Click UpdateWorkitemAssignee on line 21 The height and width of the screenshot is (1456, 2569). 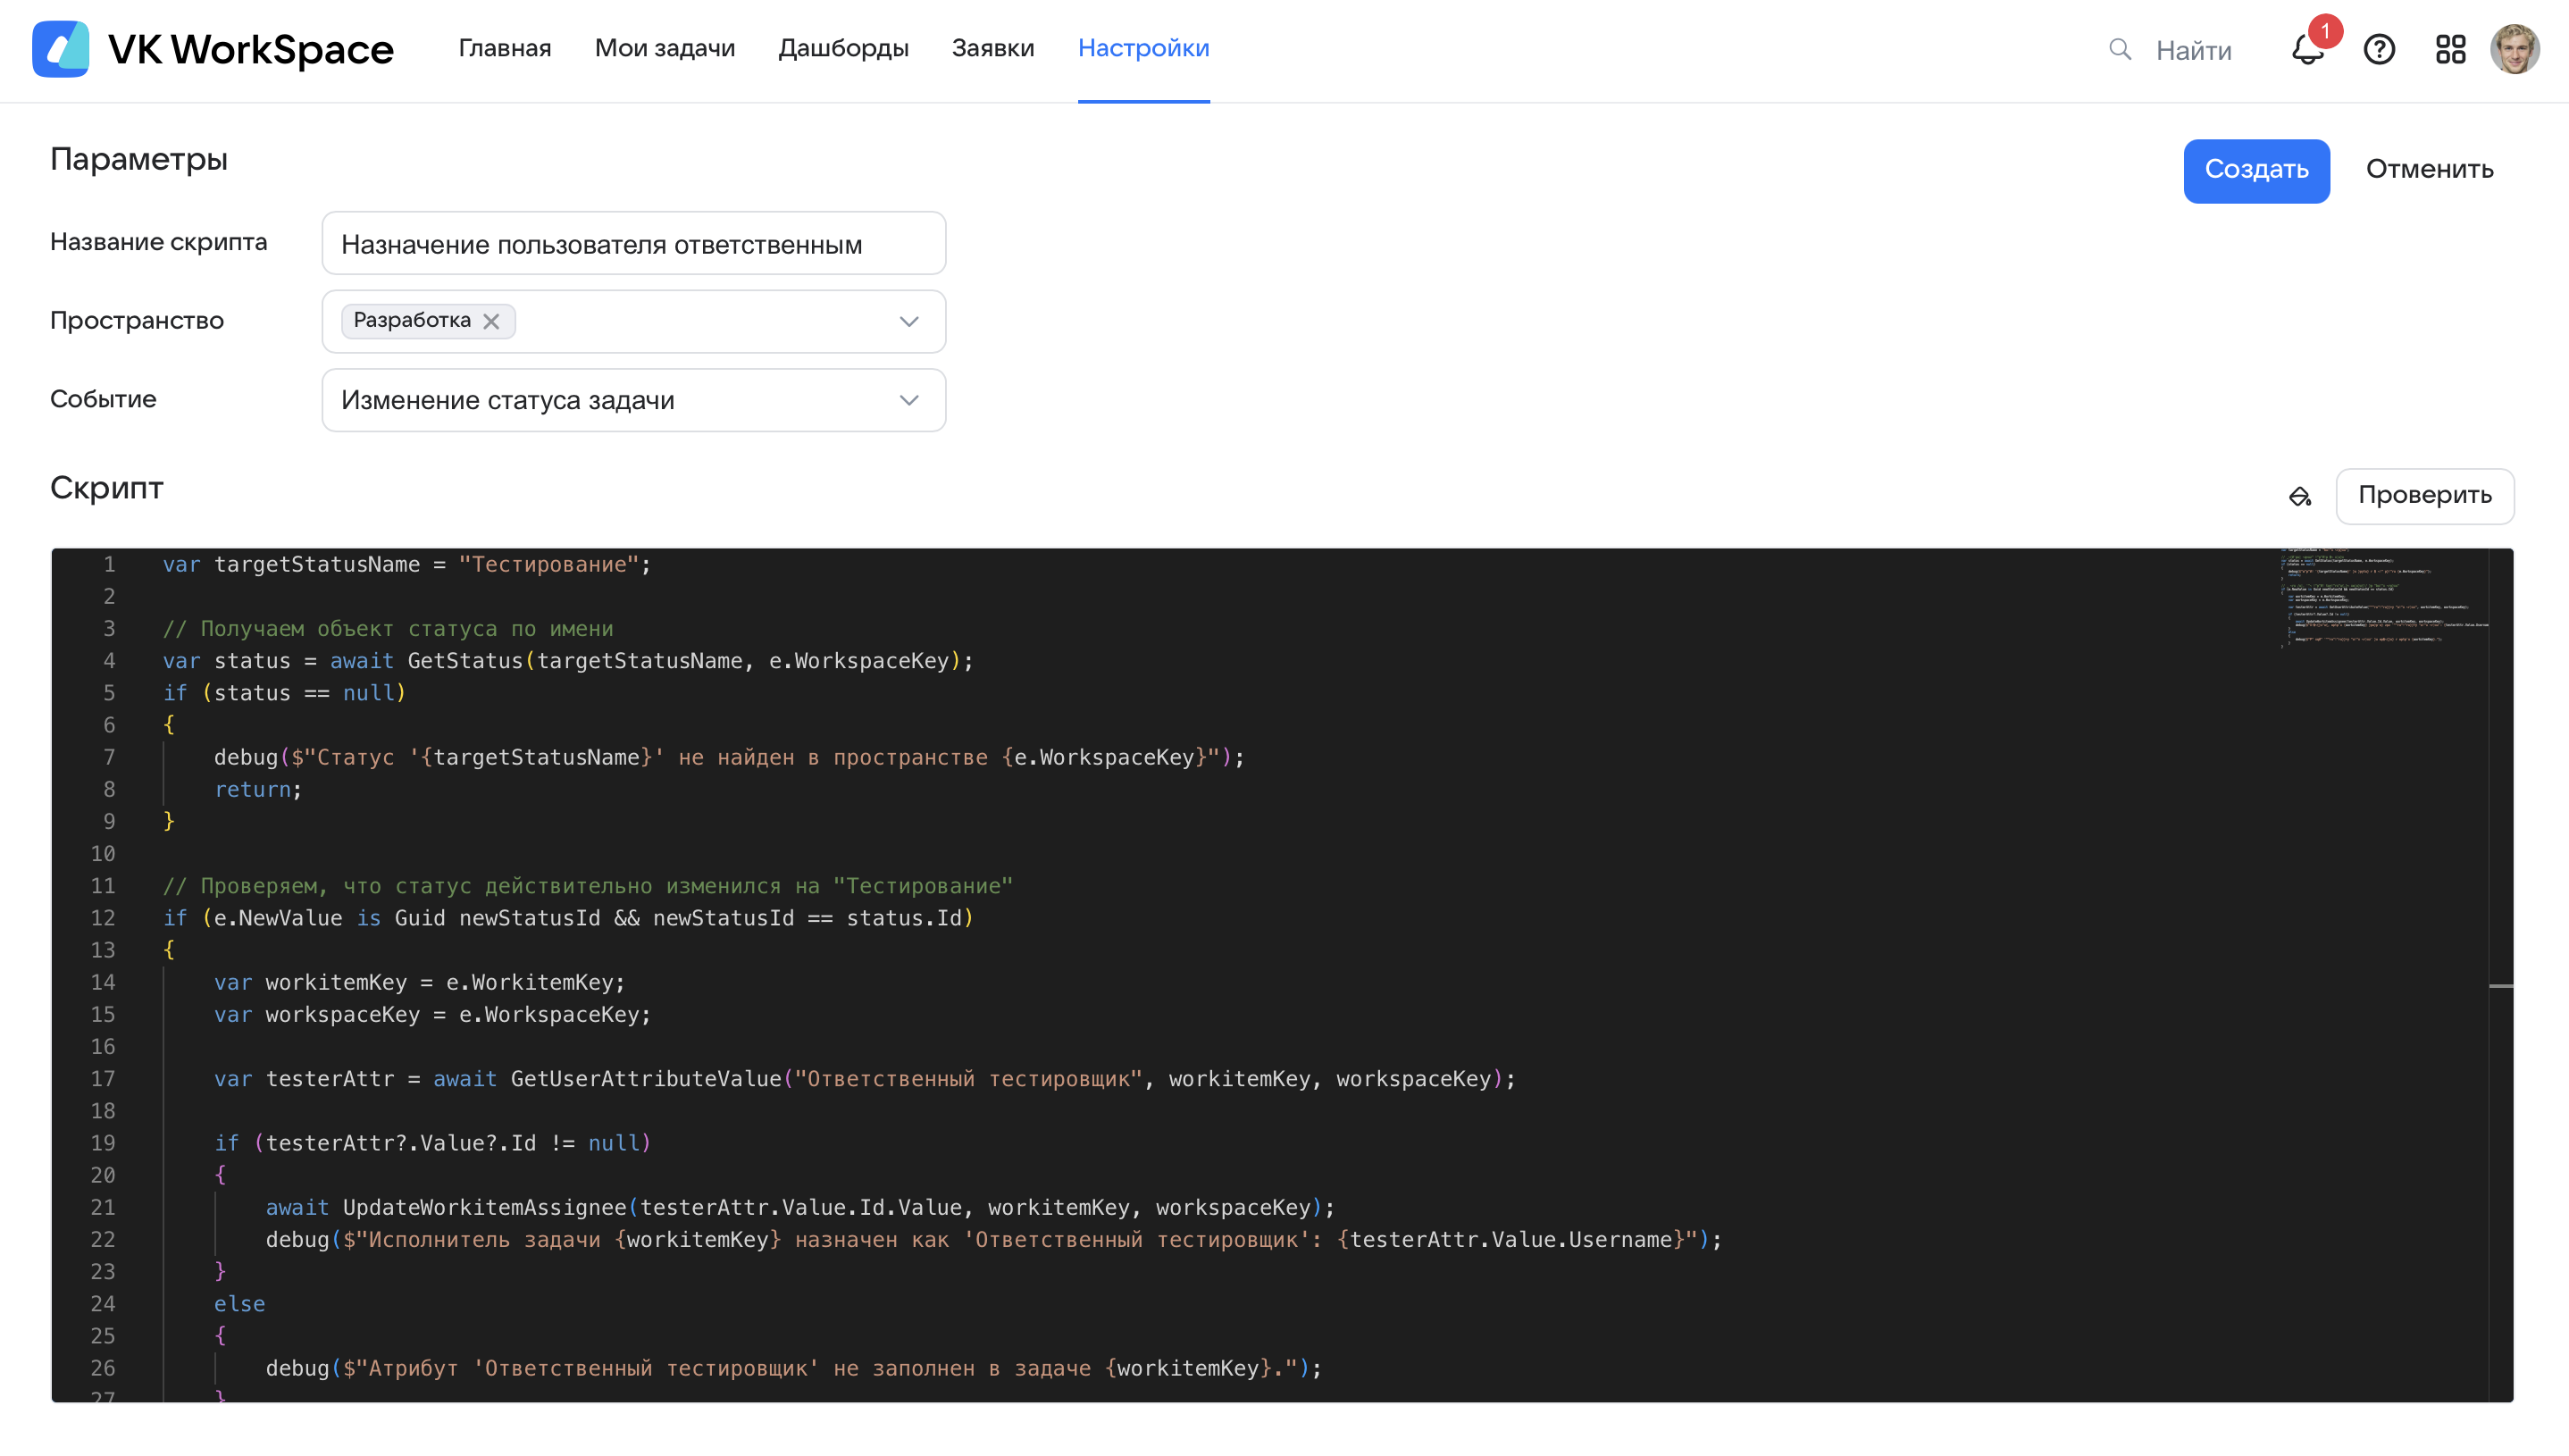click(x=484, y=1208)
